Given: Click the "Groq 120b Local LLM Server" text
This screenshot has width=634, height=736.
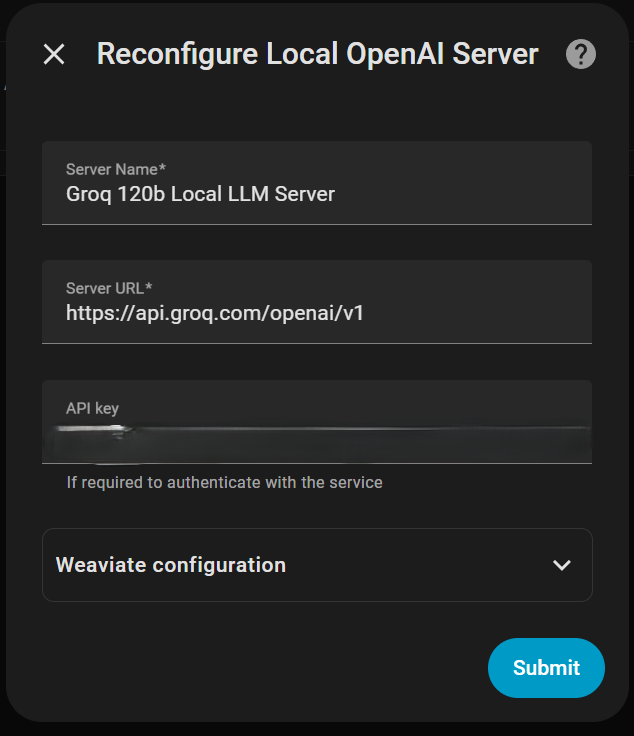Looking at the screenshot, I should tap(200, 194).
